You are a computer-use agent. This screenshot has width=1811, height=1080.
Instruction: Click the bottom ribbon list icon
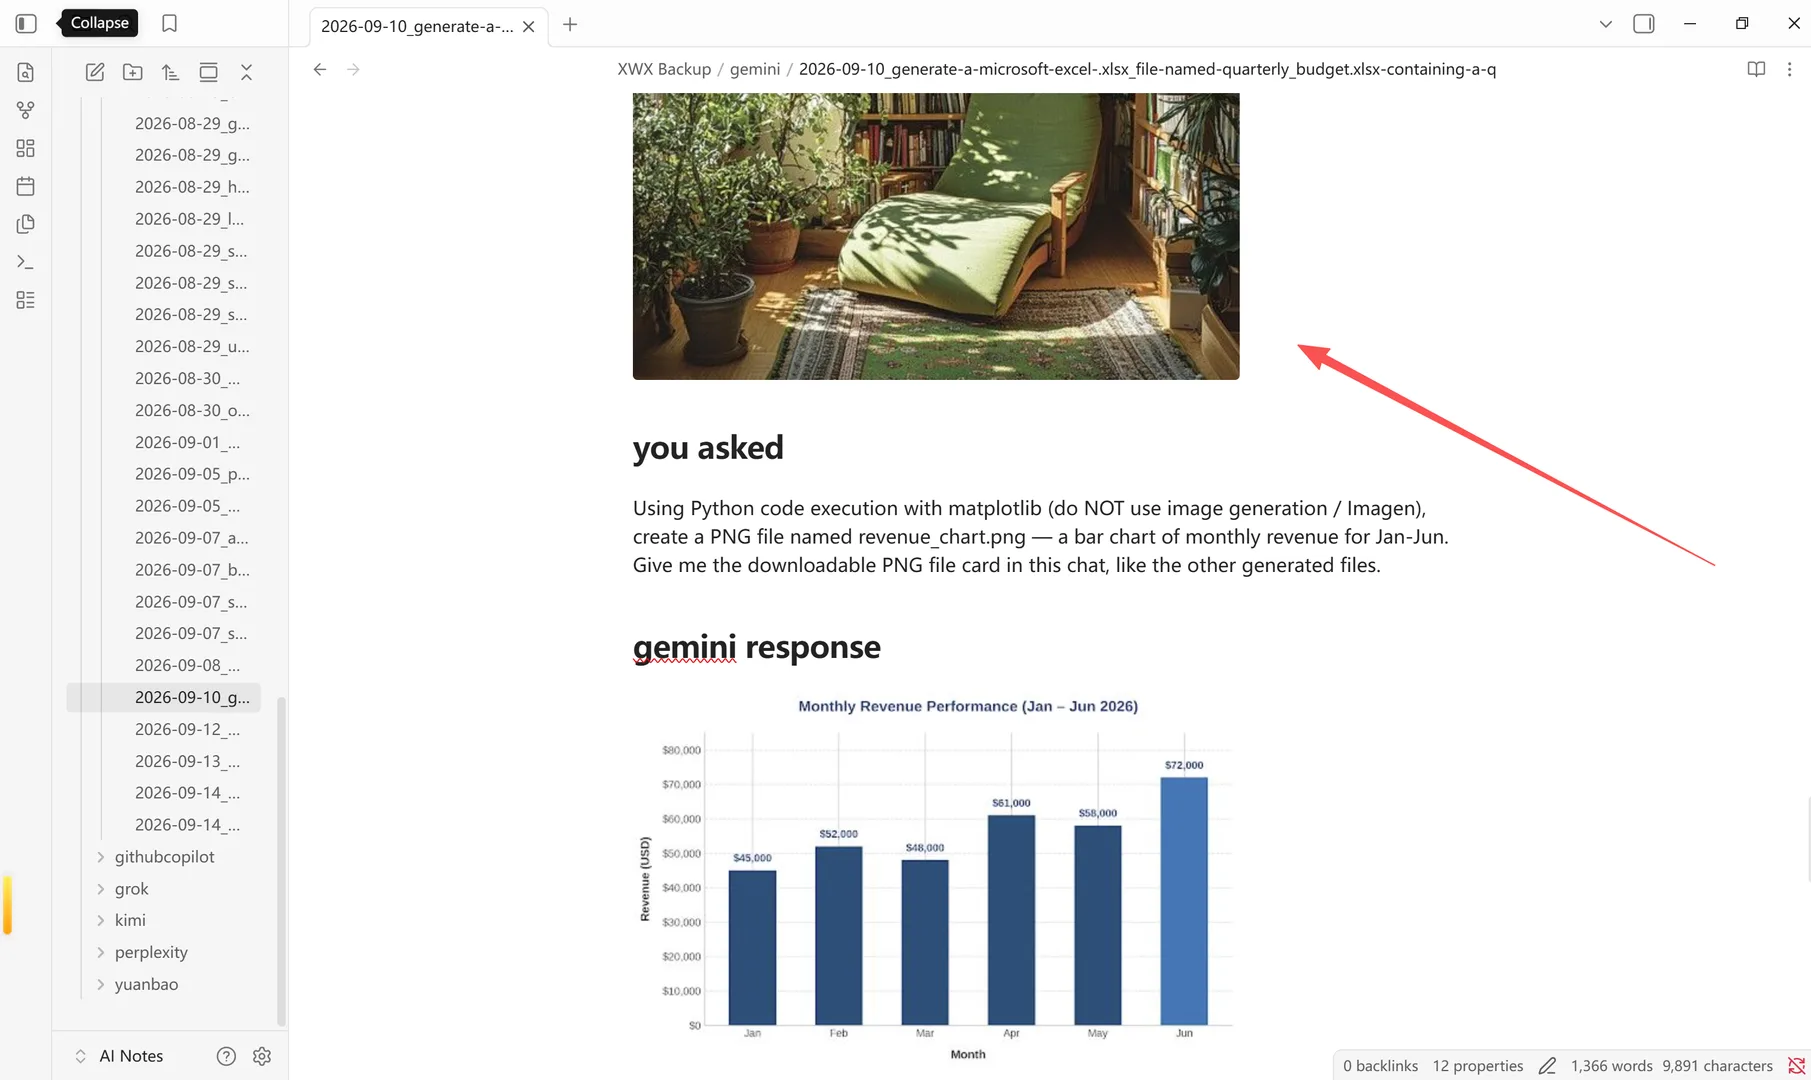26,300
